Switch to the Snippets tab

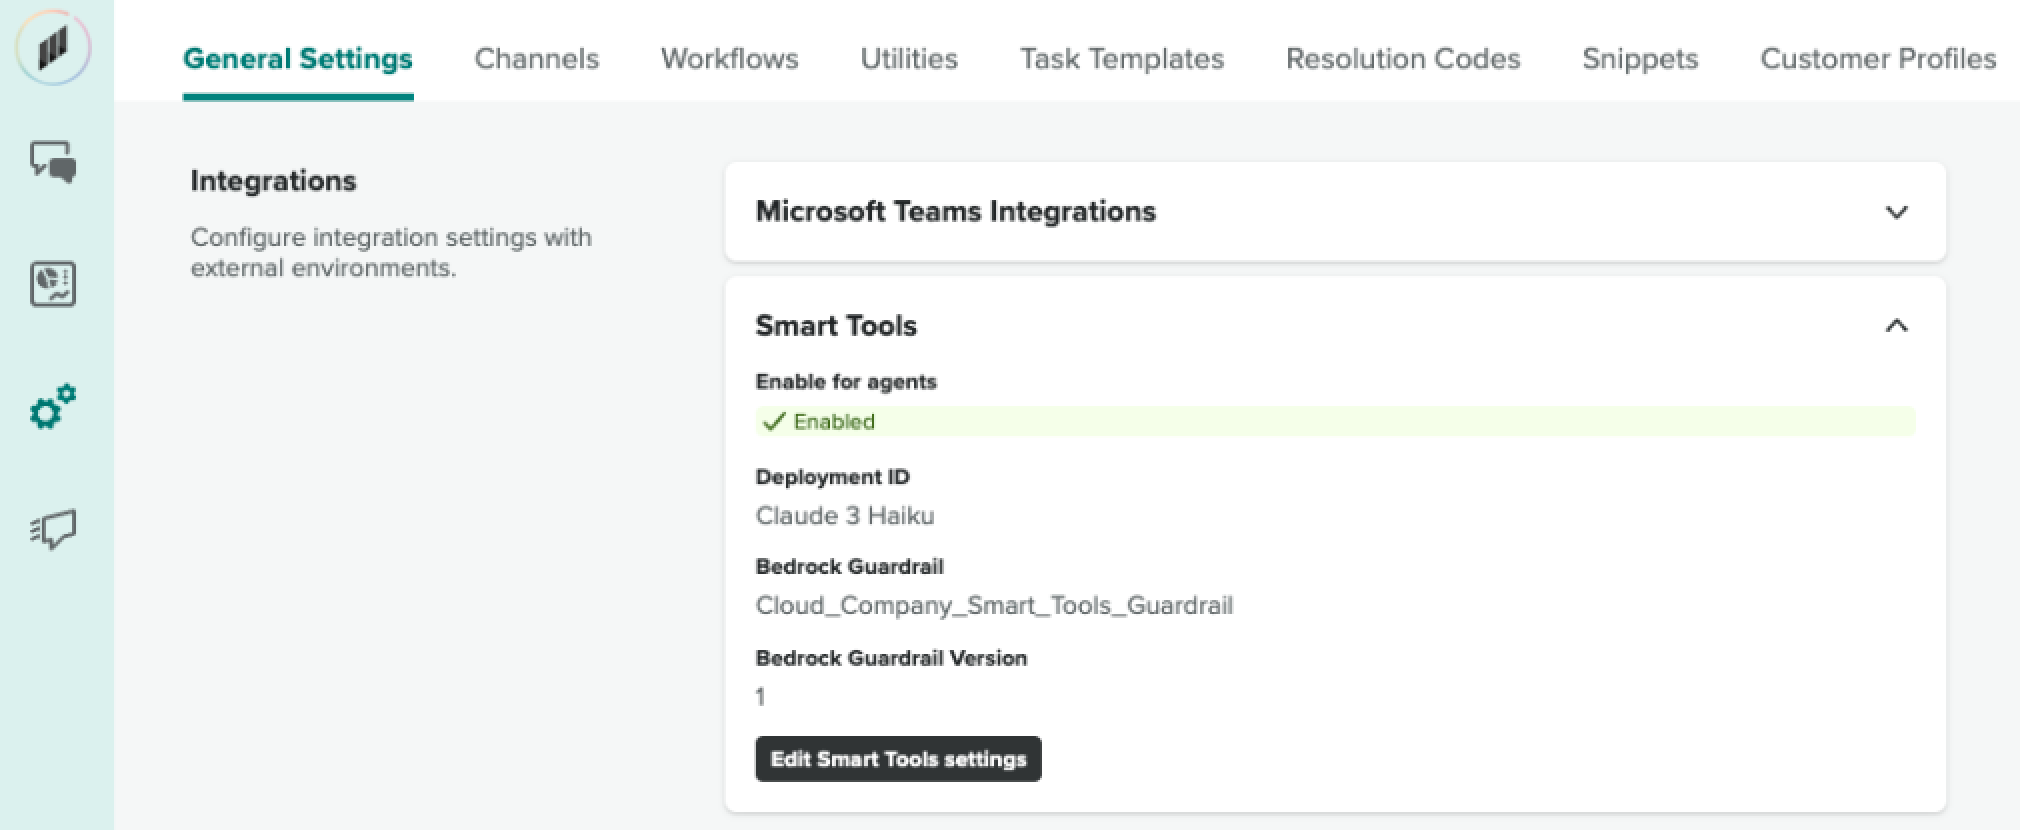1640,59
